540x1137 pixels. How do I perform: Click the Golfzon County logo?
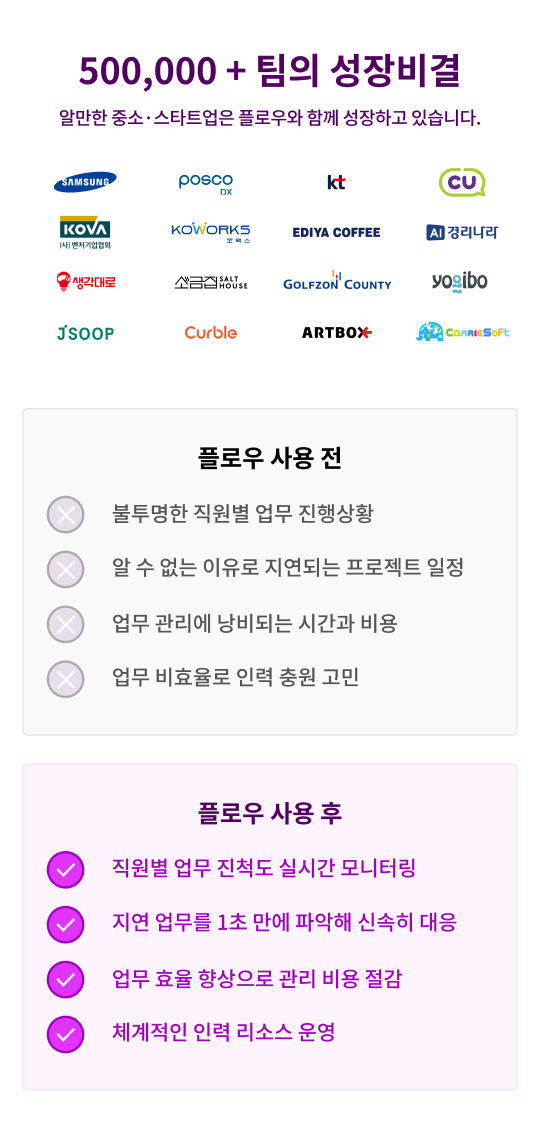click(337, 281)
